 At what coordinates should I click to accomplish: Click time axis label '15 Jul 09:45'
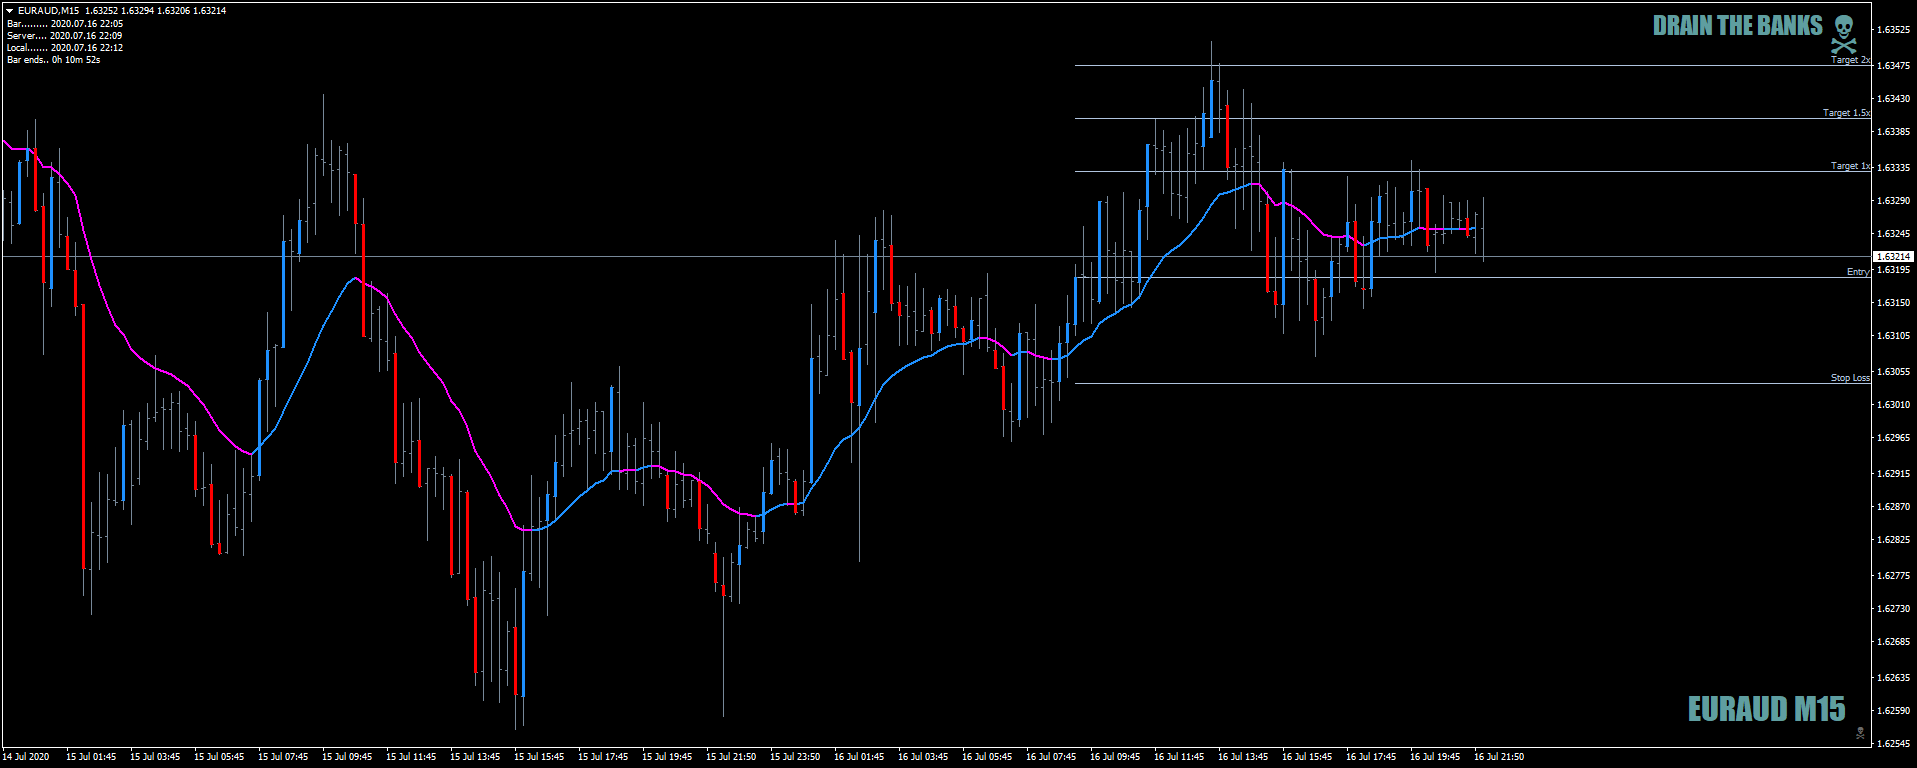tap(347, 757)
